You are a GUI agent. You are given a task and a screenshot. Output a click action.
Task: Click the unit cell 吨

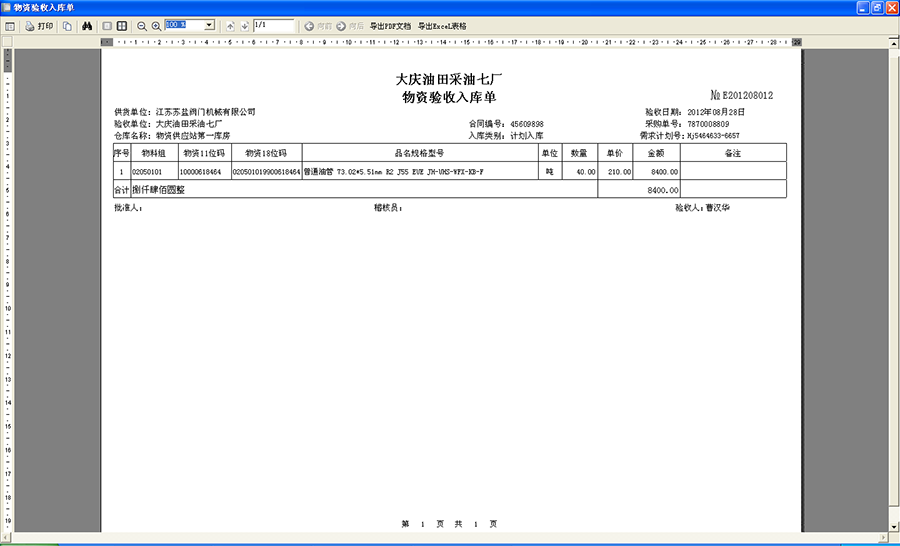(549, 172)
